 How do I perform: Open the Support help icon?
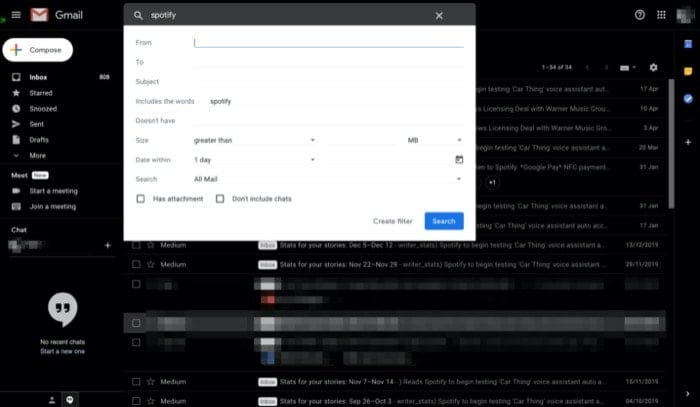pos(640,15)
